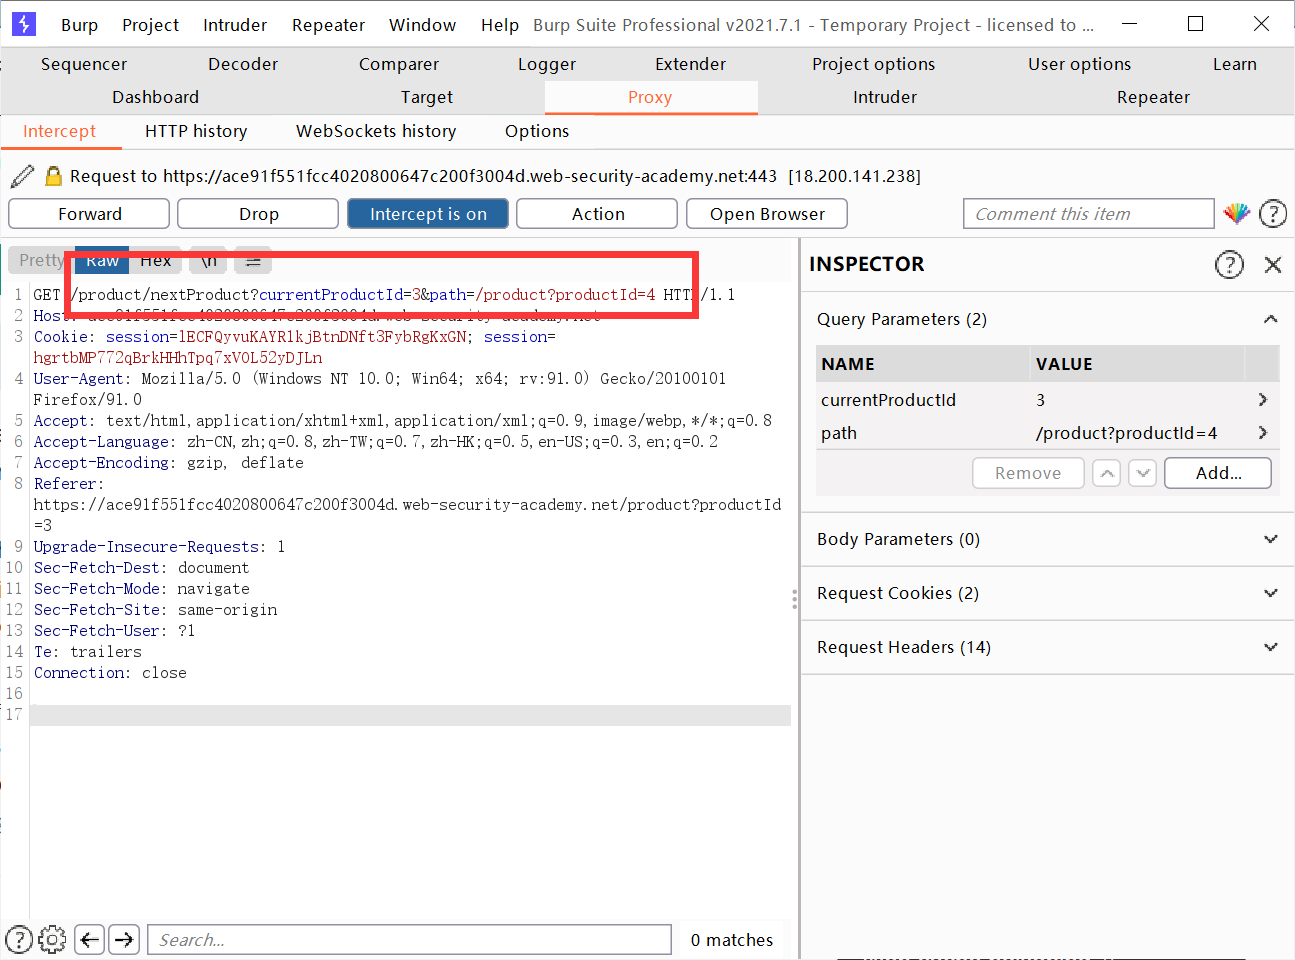This screenshot has width=1295, height=960.
Task: Switch to the Extender tab
Action: point(690,64)
